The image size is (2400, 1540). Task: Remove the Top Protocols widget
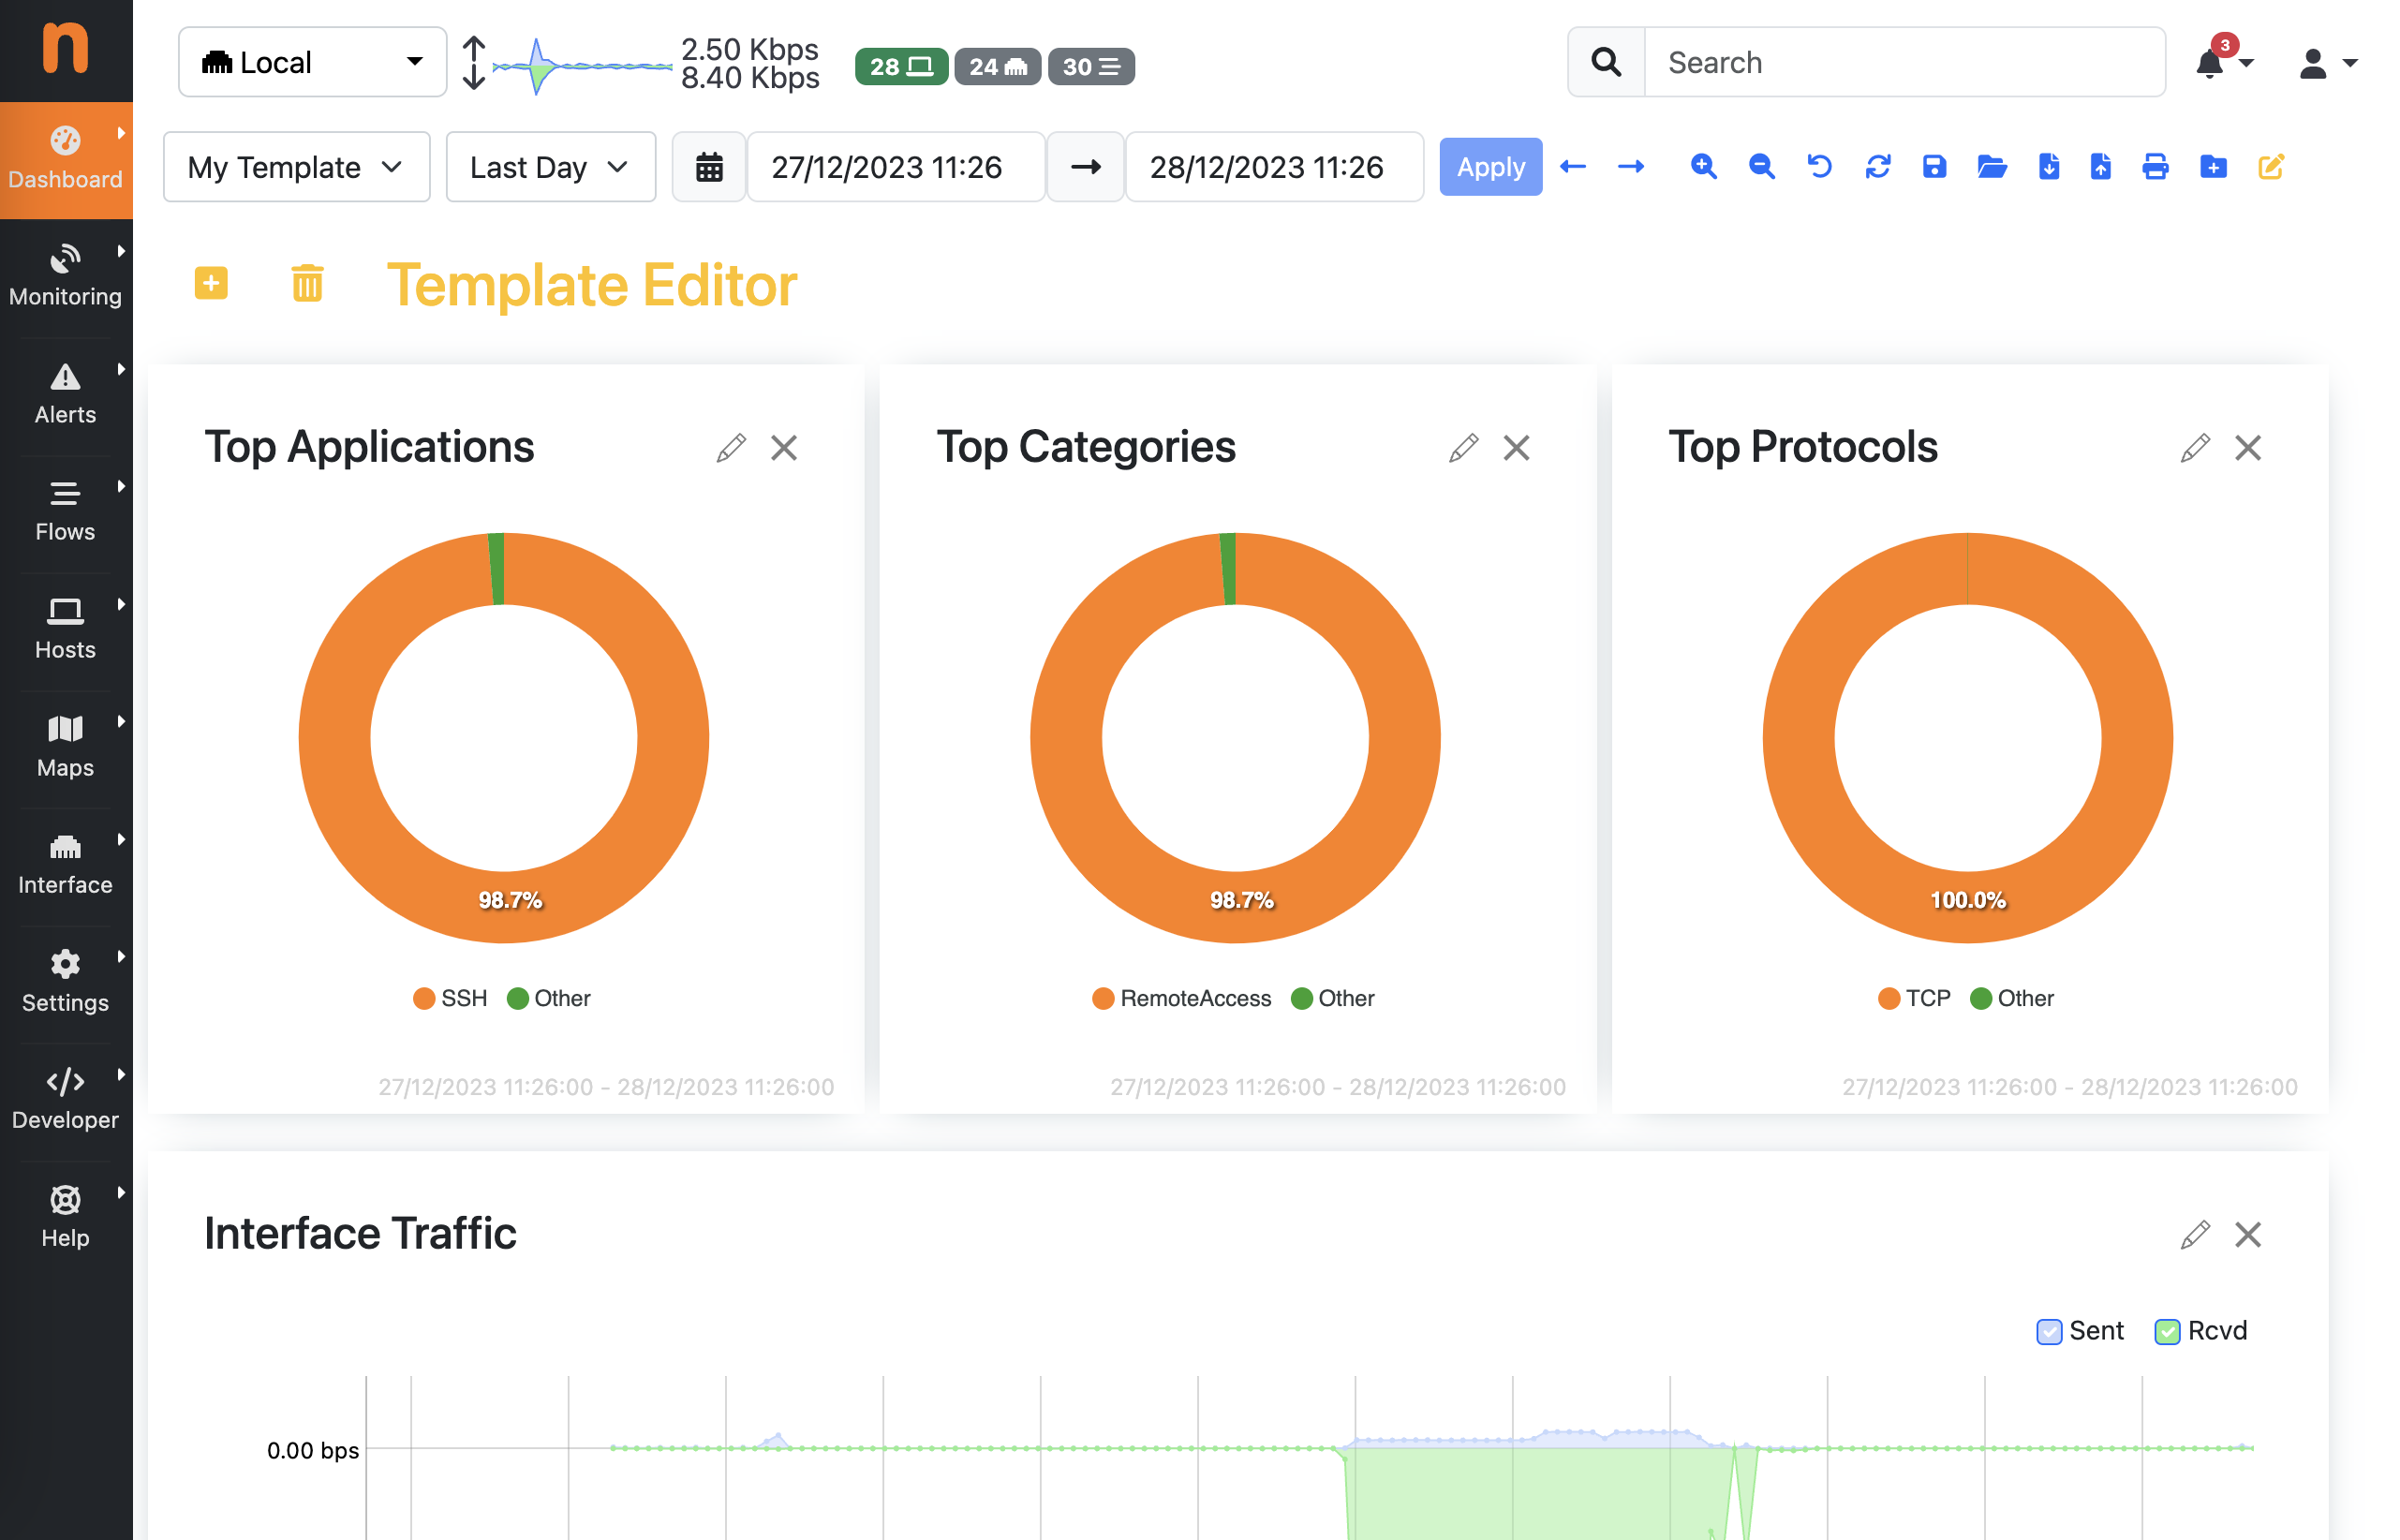[x=2247, y=448]
